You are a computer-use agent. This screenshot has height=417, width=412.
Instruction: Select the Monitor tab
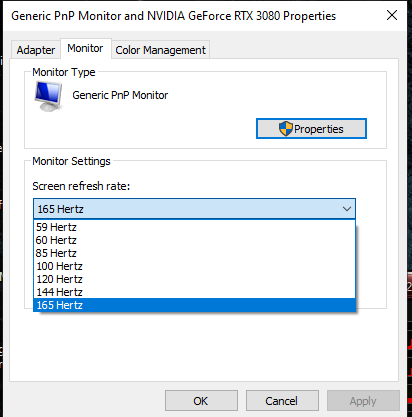click(x=85, y=49)
